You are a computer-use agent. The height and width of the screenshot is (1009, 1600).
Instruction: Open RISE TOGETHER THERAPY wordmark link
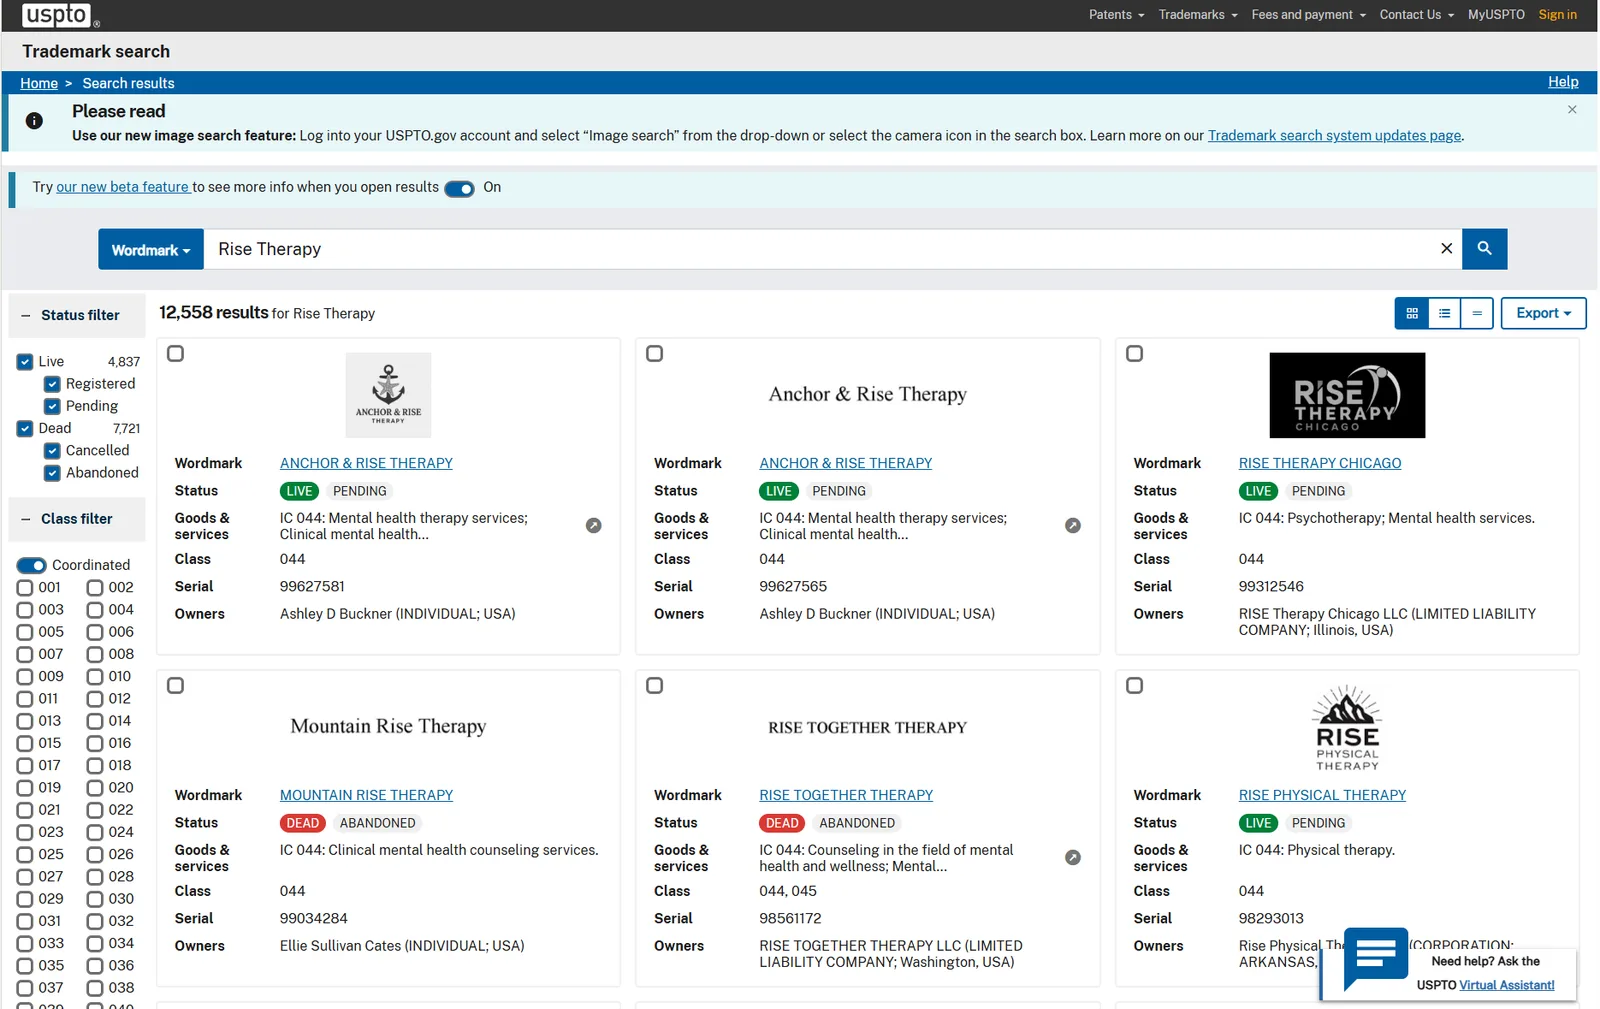coord(846,795)
